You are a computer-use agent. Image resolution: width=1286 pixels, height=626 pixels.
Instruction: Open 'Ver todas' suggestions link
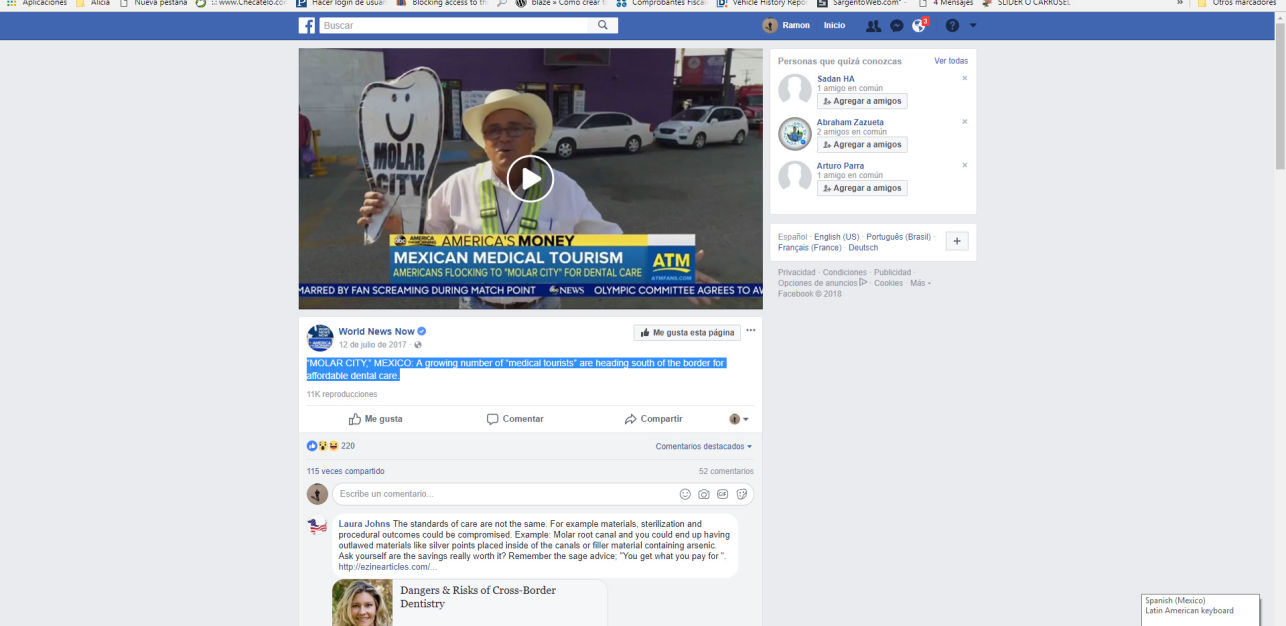(x=951, y=61)
